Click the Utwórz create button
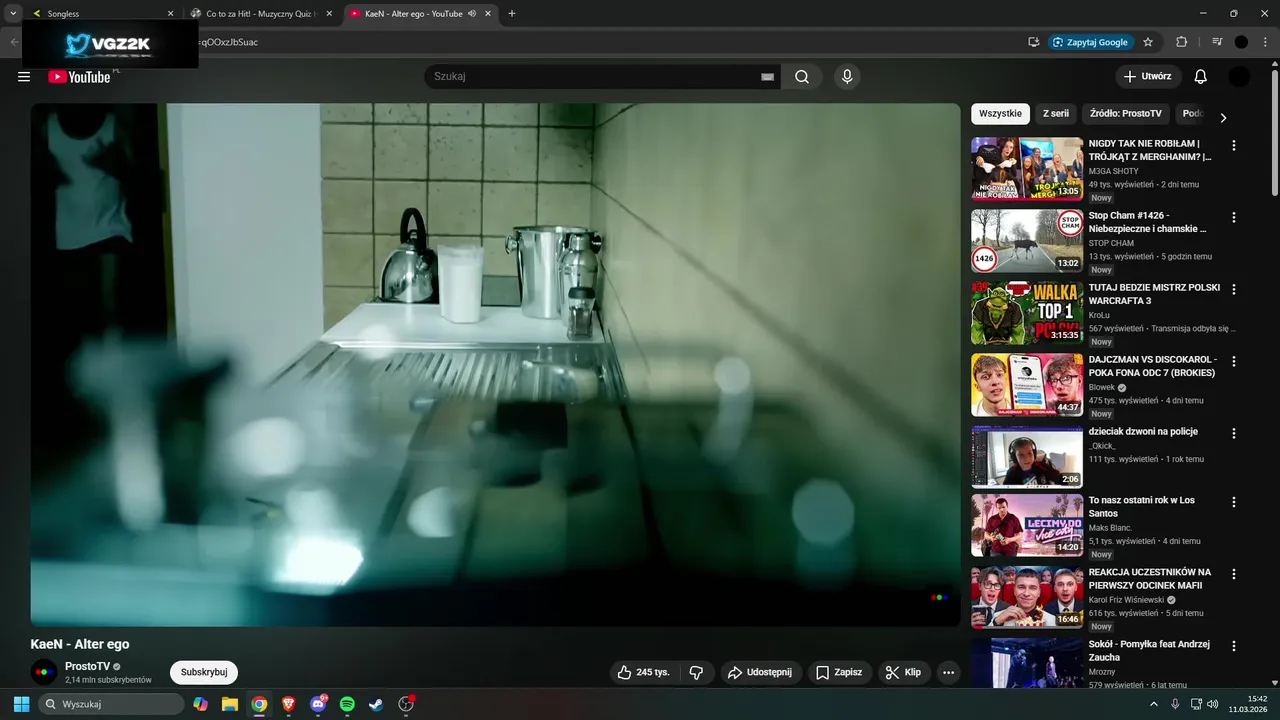 1148,77
